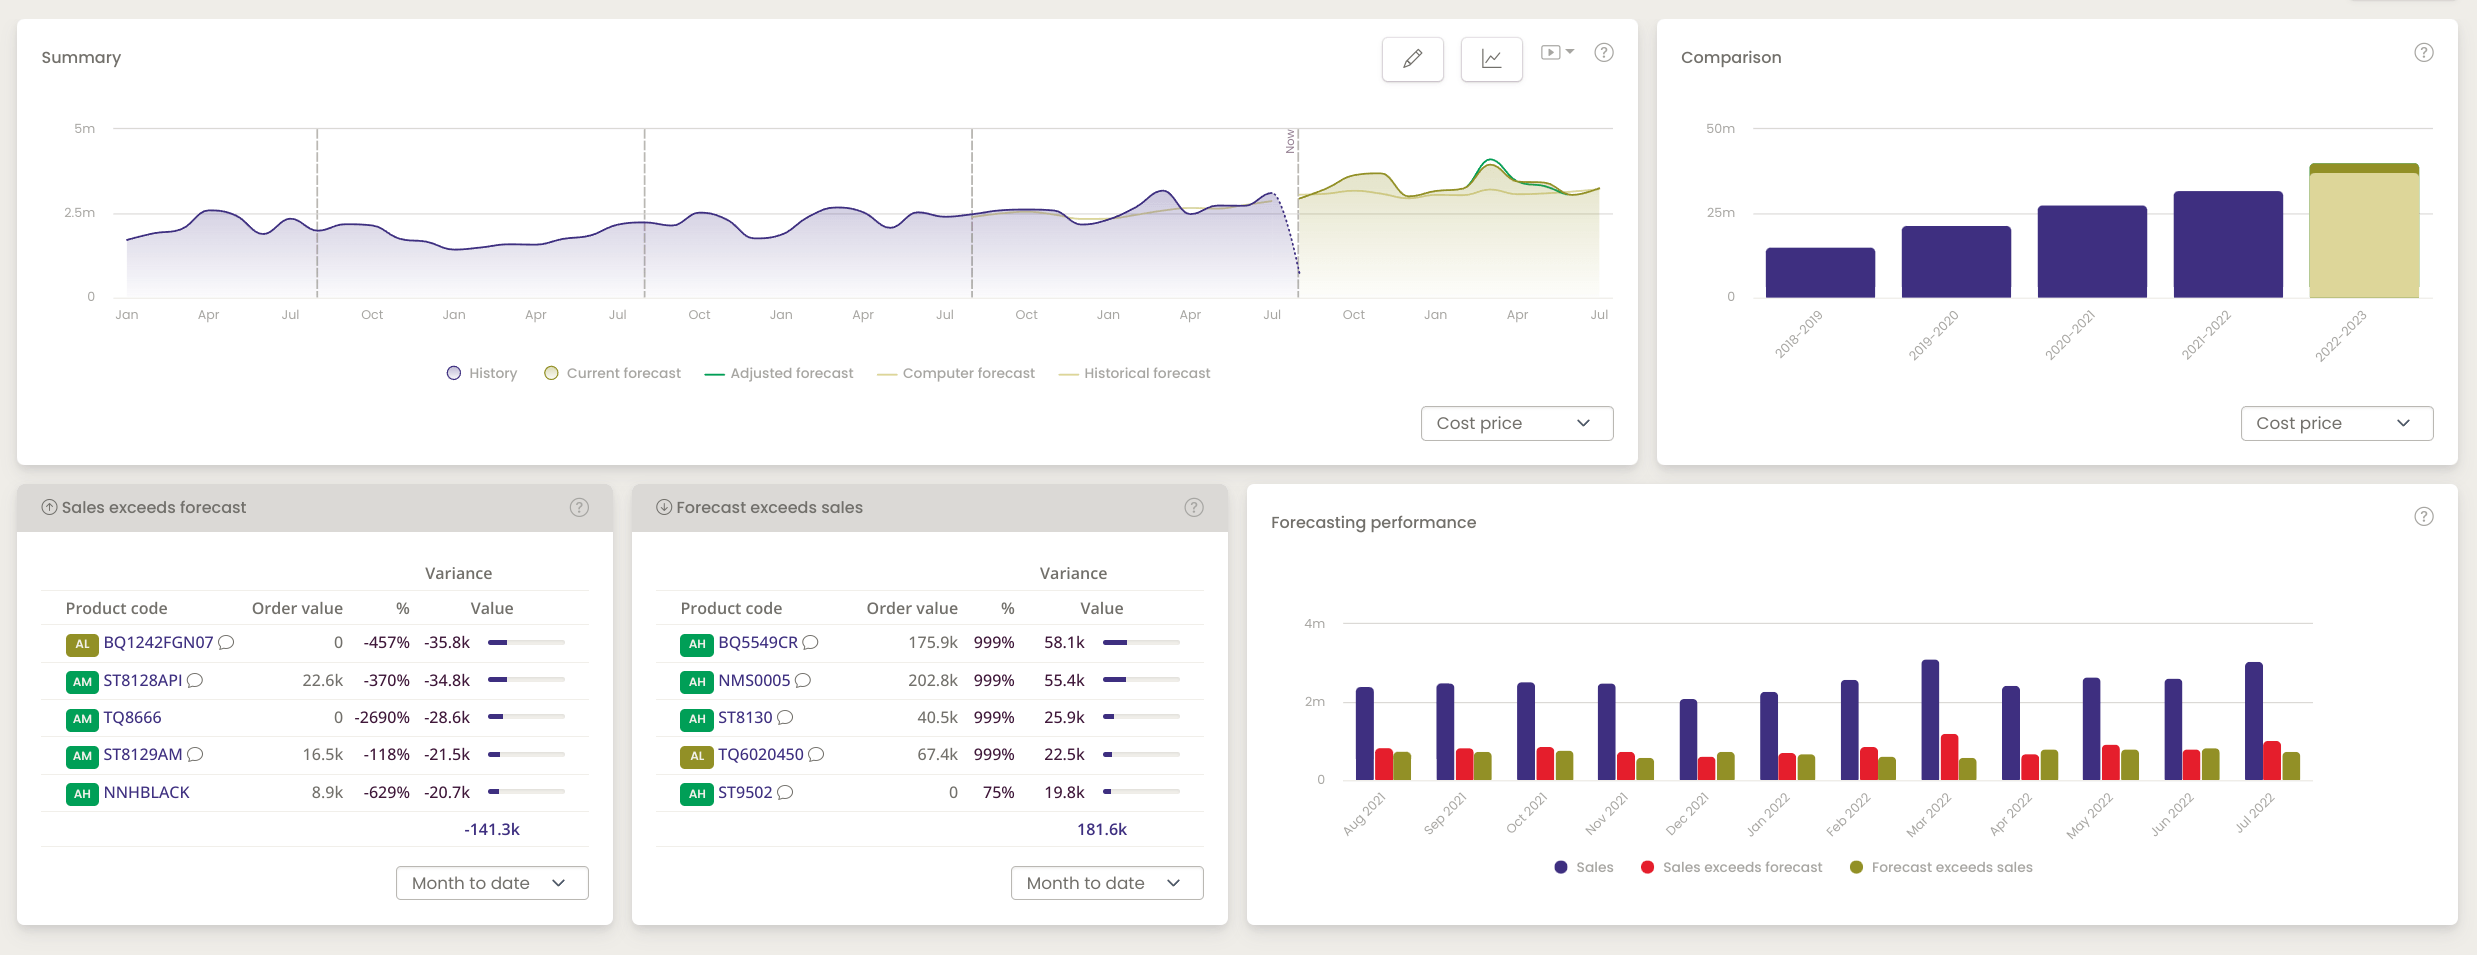Click the pencil edit icon in Summary
Screen dimensions: 2477x955
[x=1412, y=59]
